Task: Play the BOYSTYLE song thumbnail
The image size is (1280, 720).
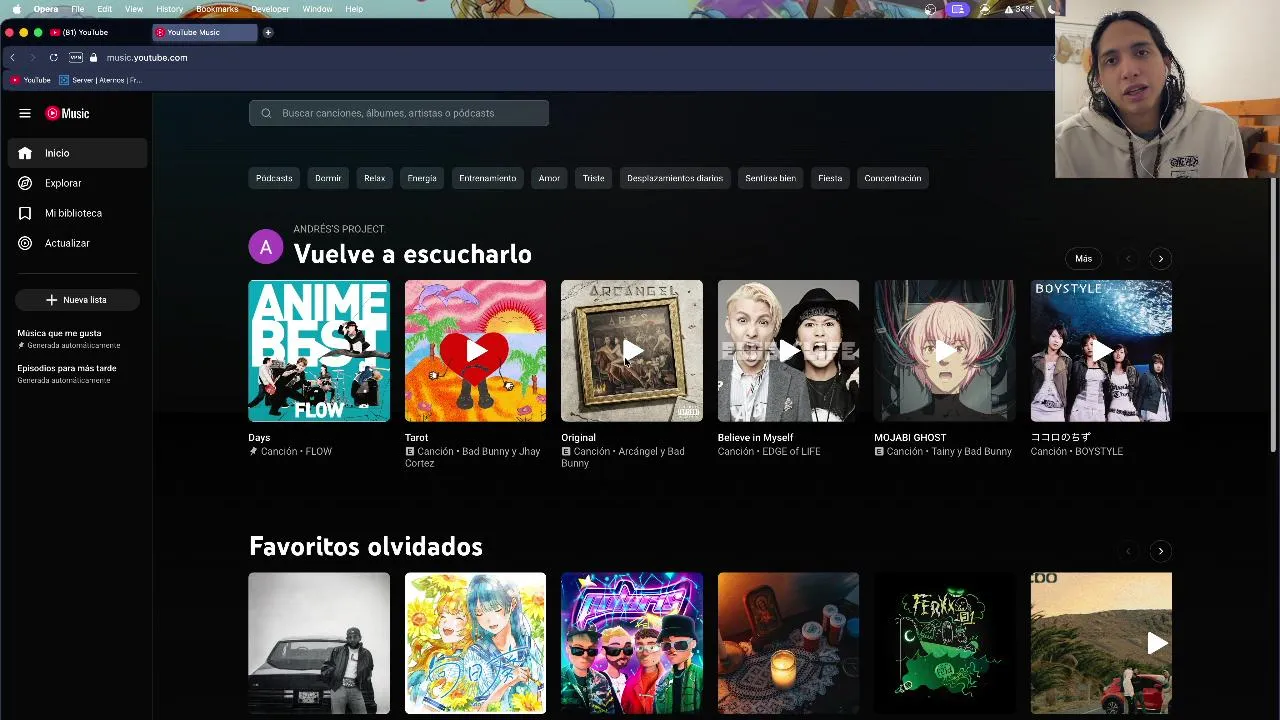Action: (1101, 351)
